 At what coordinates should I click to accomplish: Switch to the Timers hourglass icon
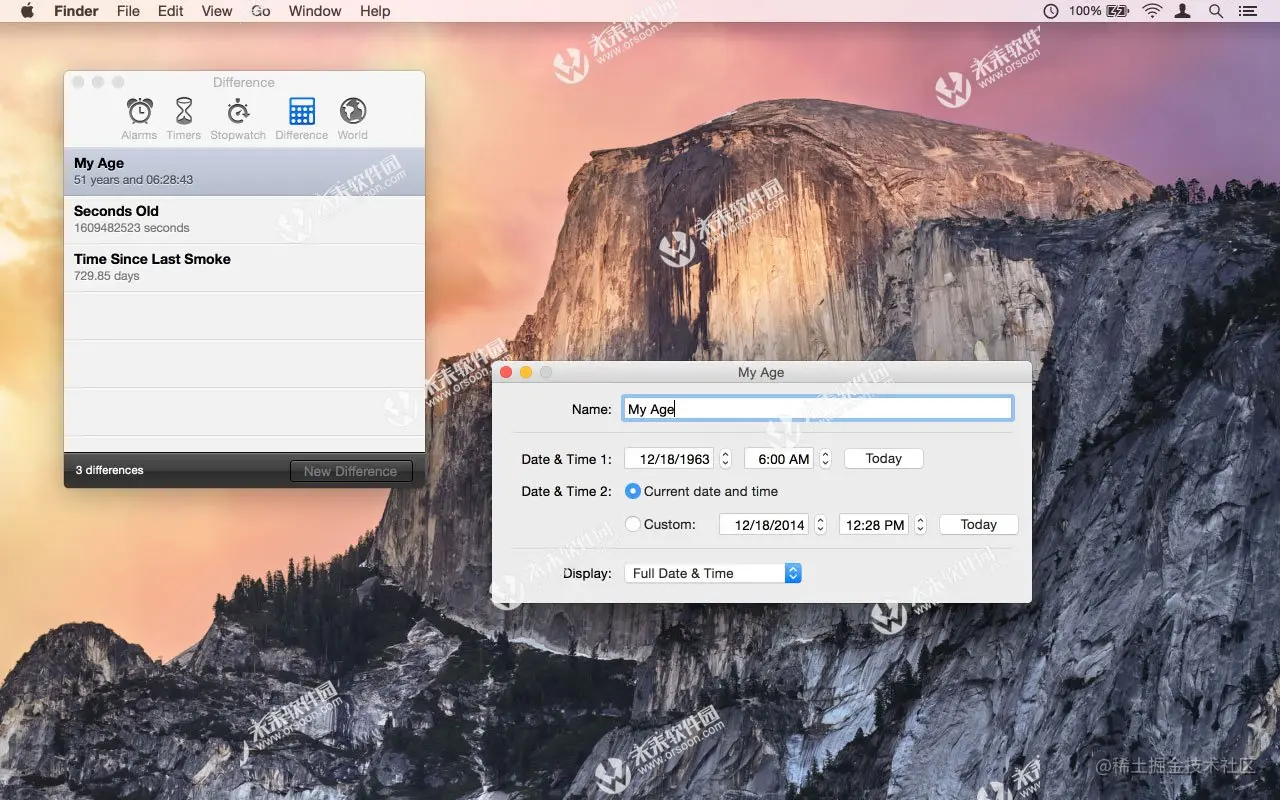[184, 111]
